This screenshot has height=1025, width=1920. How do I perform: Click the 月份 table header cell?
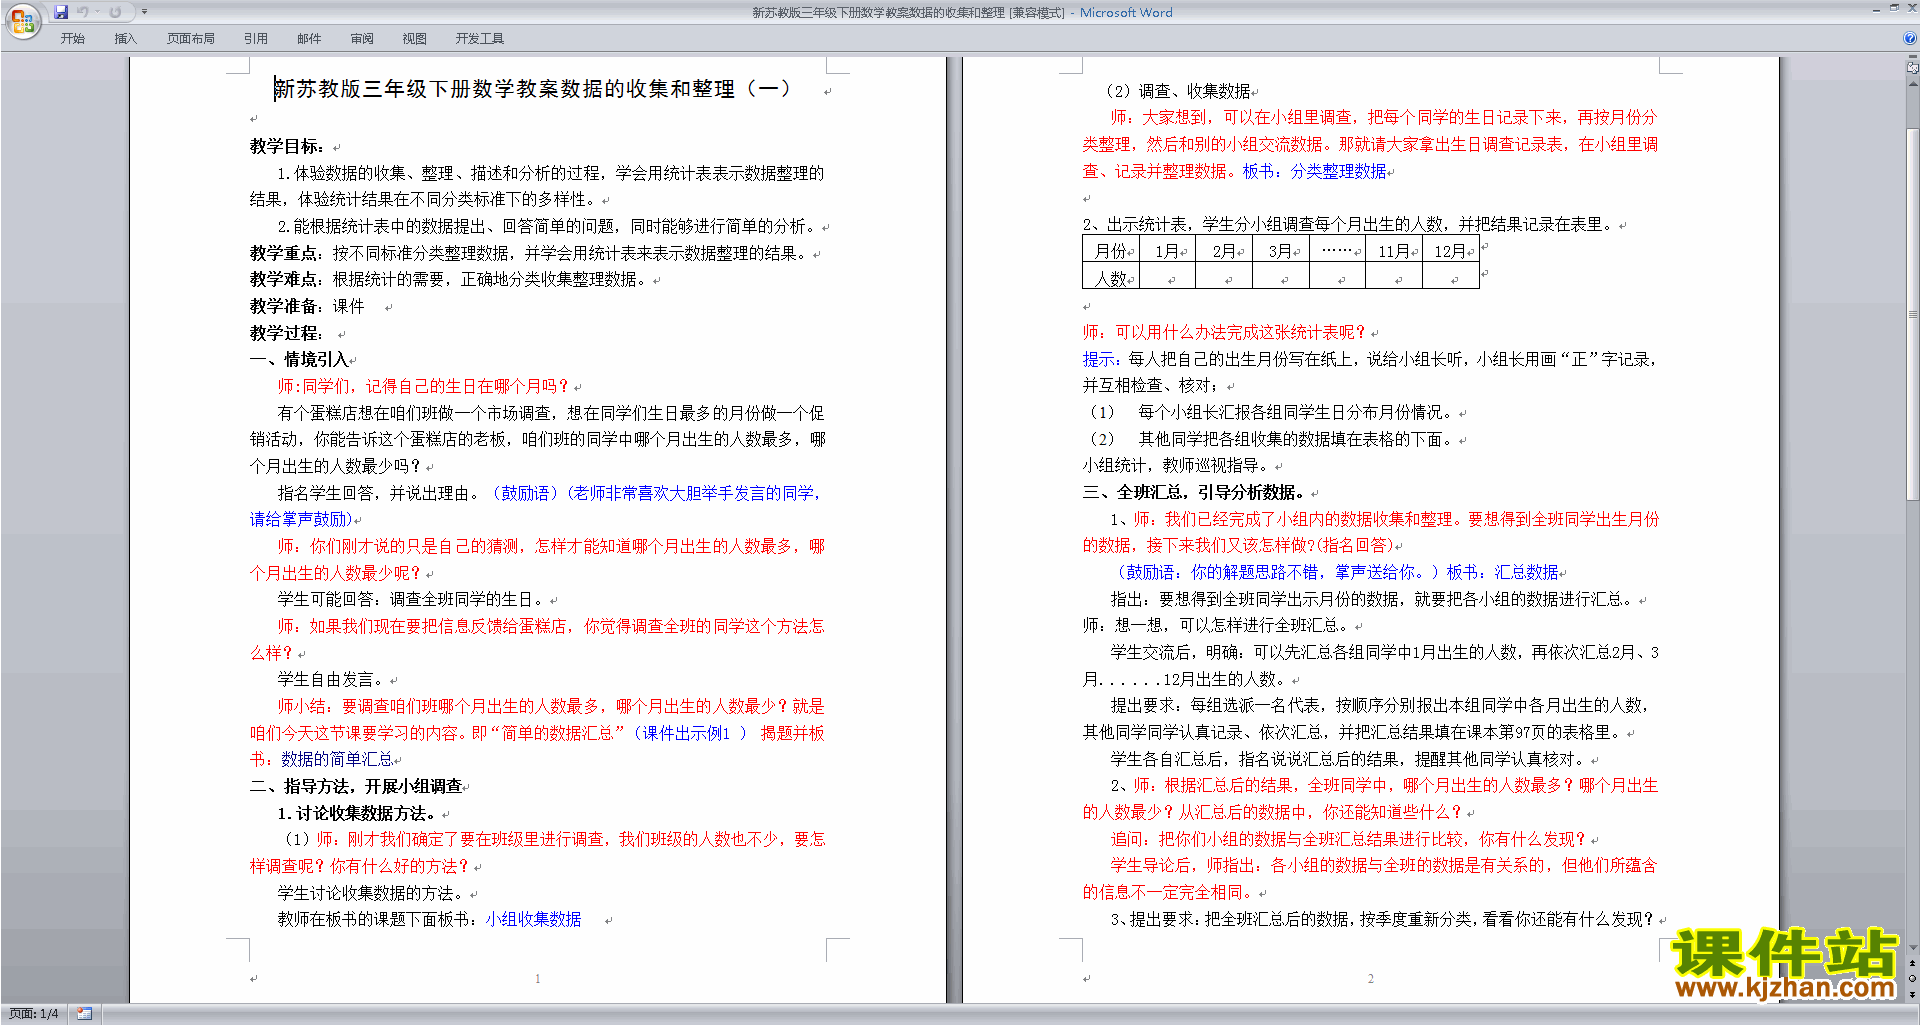tap(1110, 251)
